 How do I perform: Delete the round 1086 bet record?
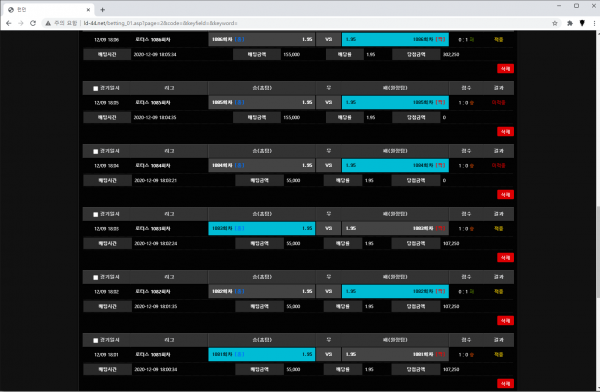pyautogui.click(x=505, y=69)
